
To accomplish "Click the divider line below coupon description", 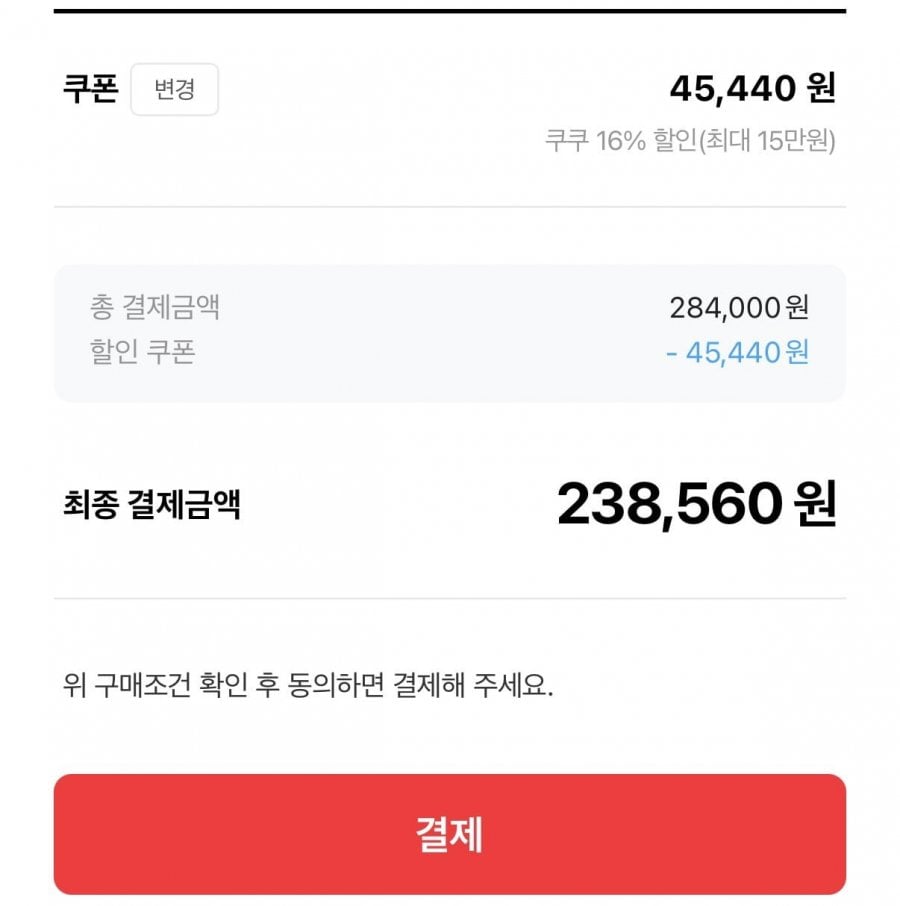I will [x=450, y=207].
